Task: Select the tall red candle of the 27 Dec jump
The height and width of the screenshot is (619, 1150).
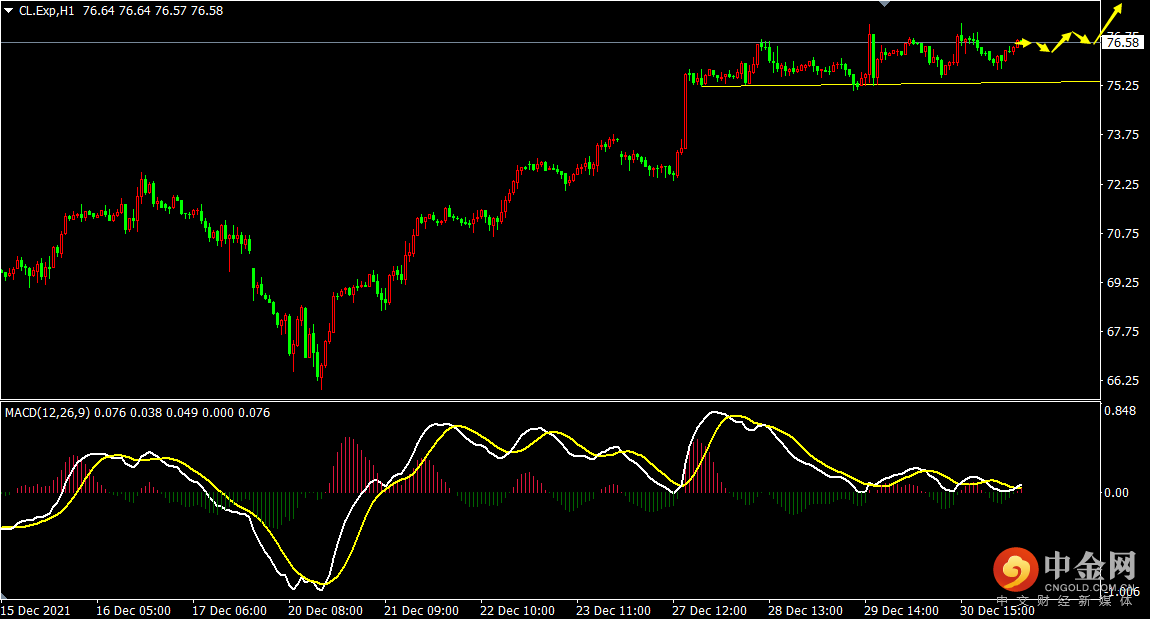Action: [686, 111]
